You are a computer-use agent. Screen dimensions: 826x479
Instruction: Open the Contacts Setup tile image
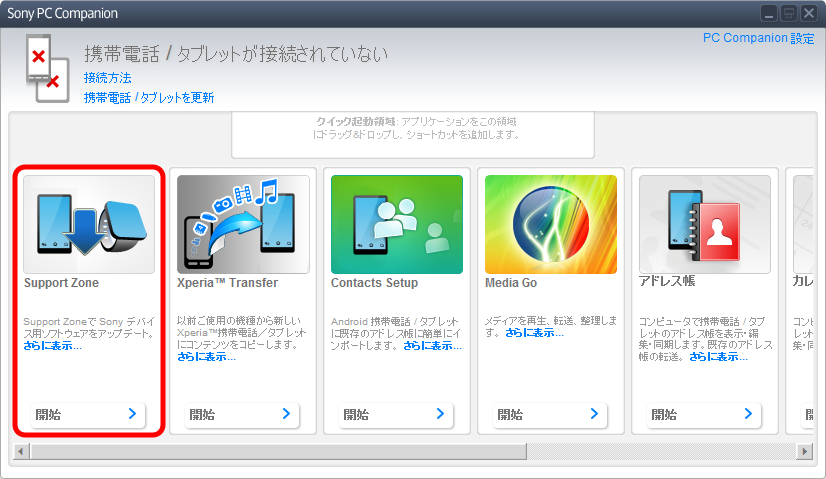point(397,224)
